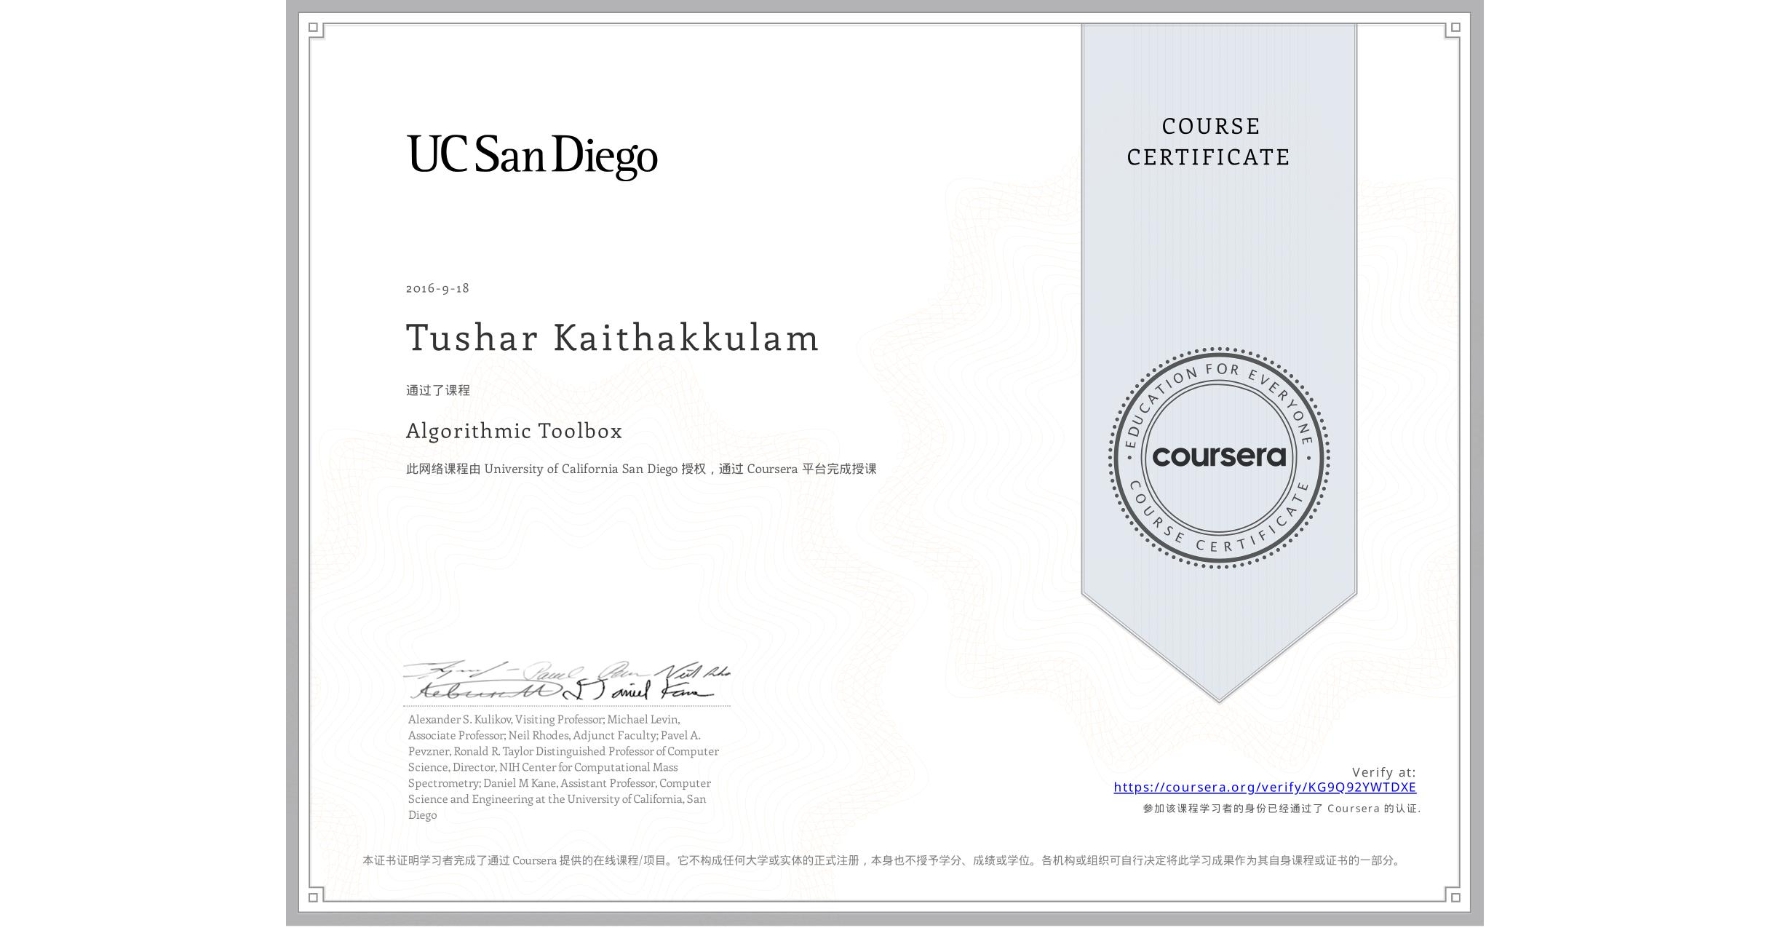Screen dimensions: 1772x928
Task: Click the 通过了课程 text line
Action: tap(438, 390)
